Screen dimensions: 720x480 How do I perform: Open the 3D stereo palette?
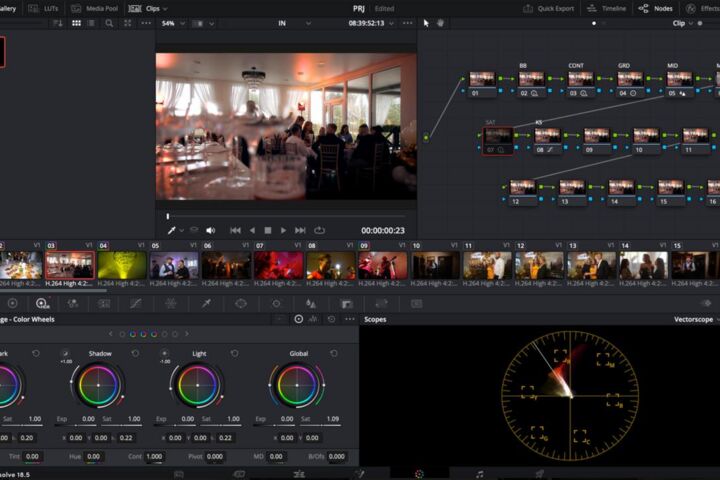(x=416, y=303)
